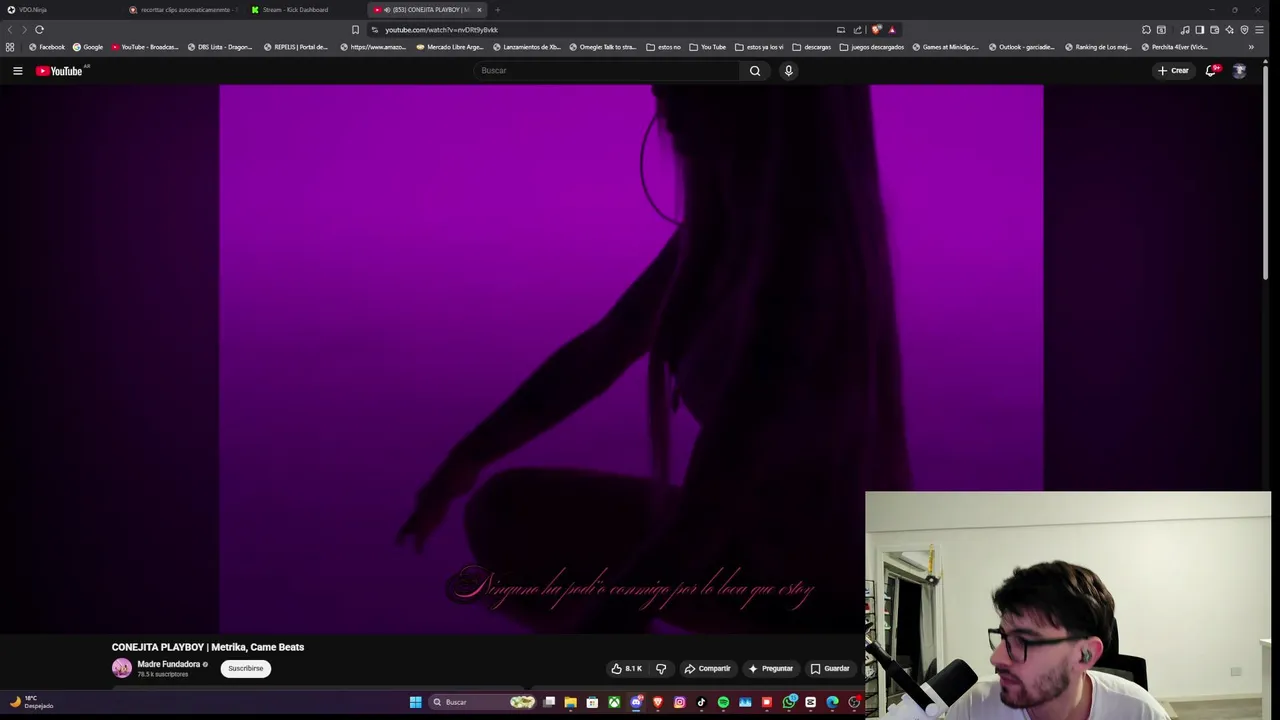1280x720 pixels.
Task: Open Xbox app from the taskbar
Action: [614, 702]
